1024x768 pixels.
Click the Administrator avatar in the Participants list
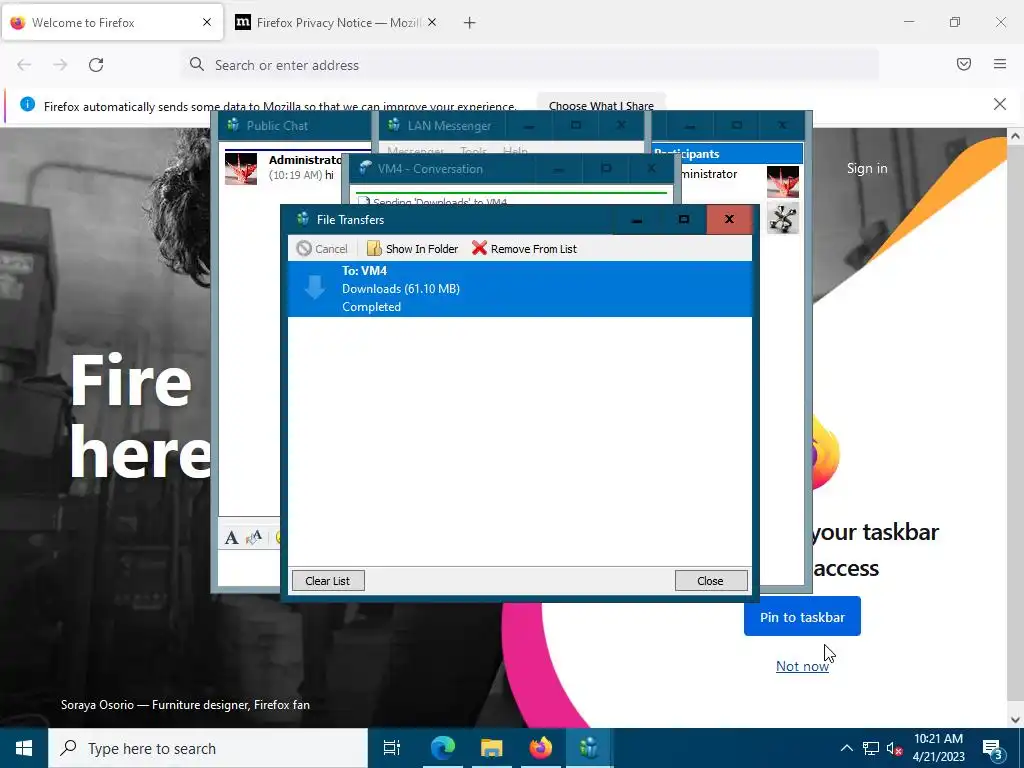coord(782,182)
